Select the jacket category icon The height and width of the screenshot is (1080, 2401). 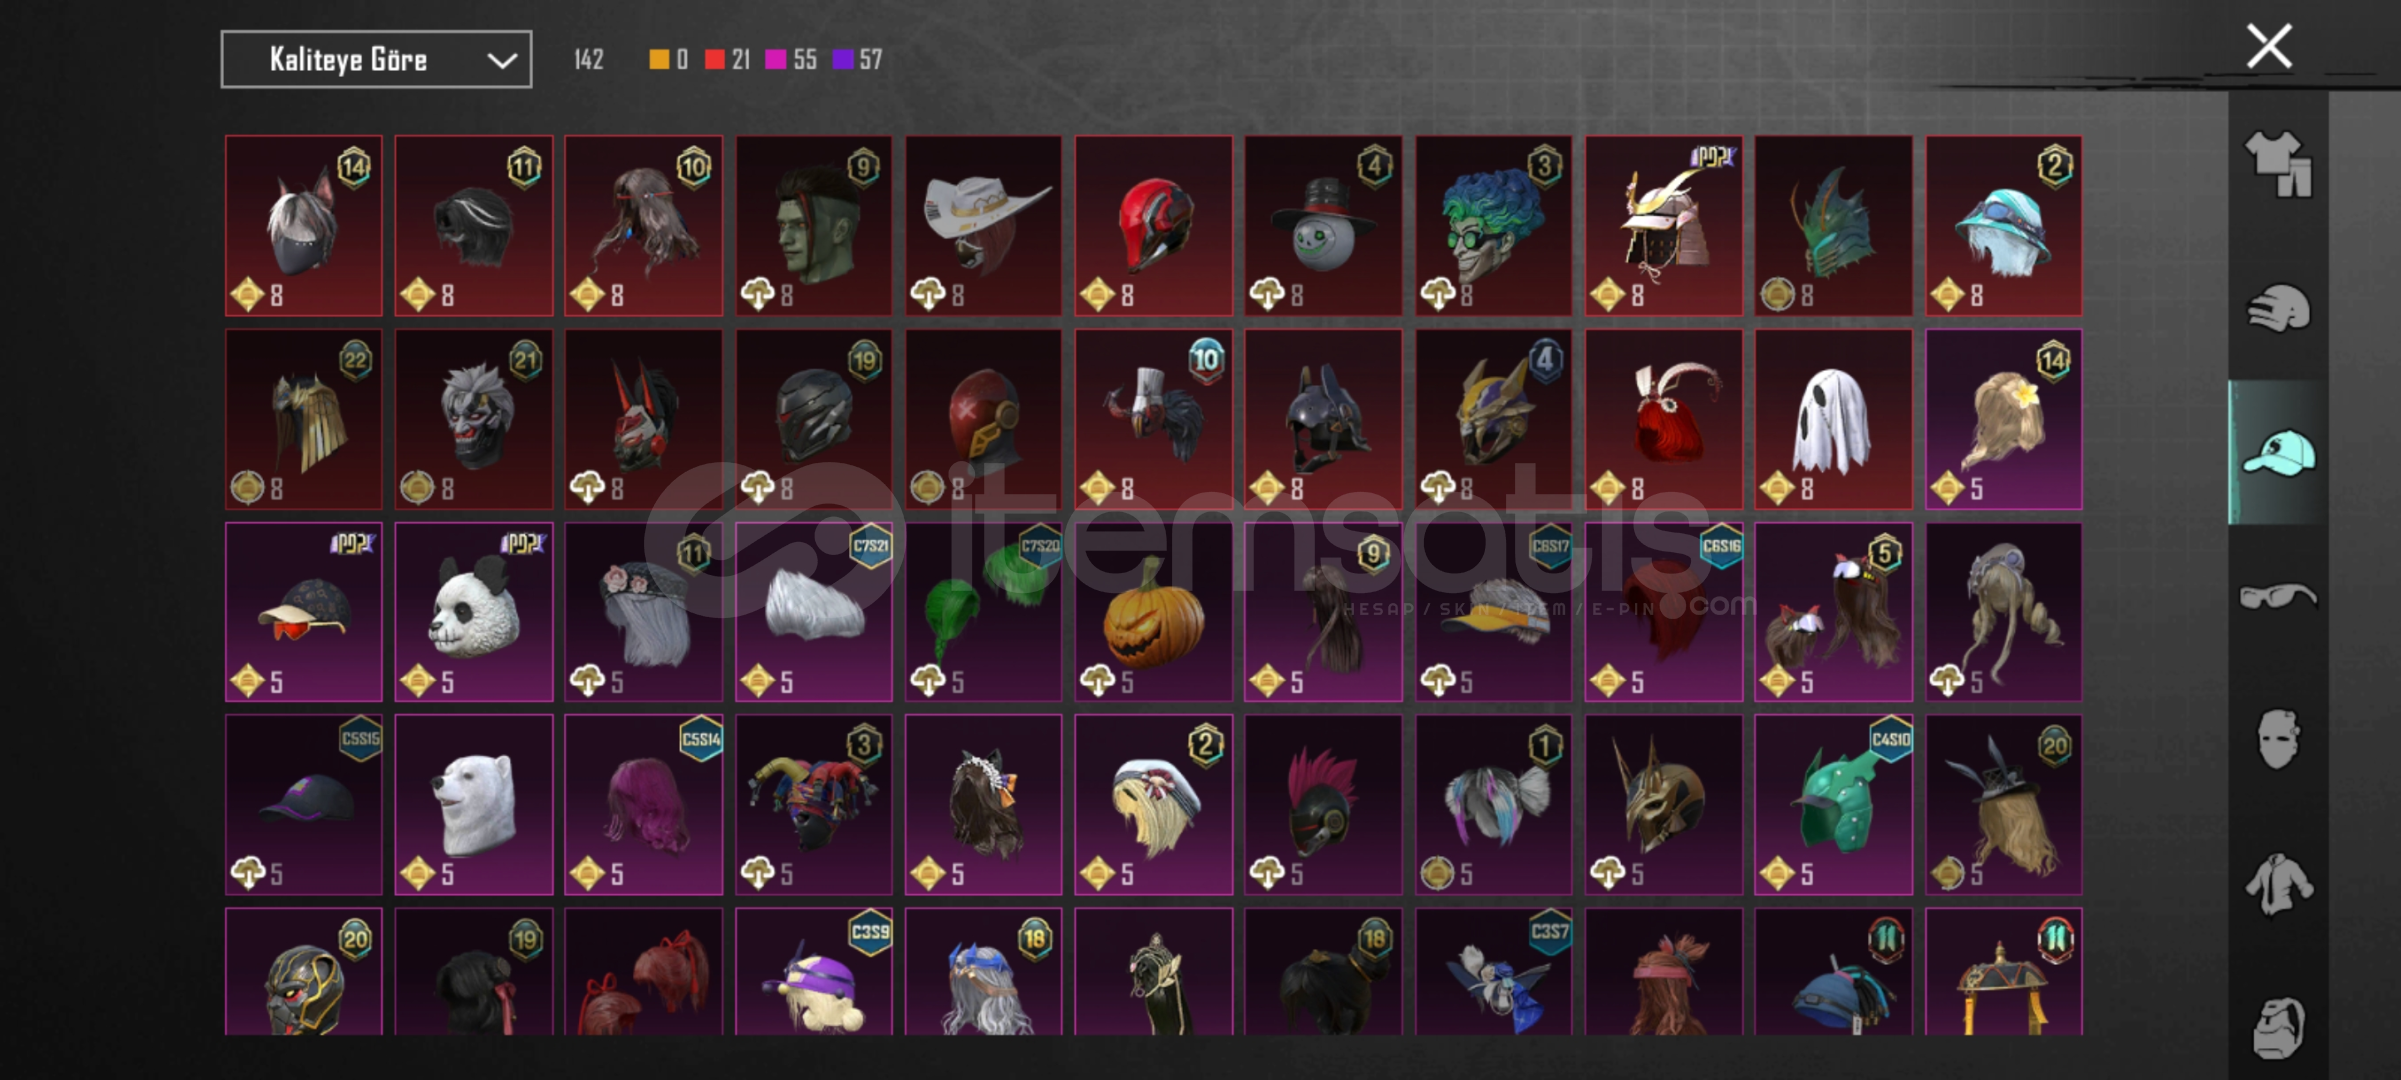coord(2278,884)
